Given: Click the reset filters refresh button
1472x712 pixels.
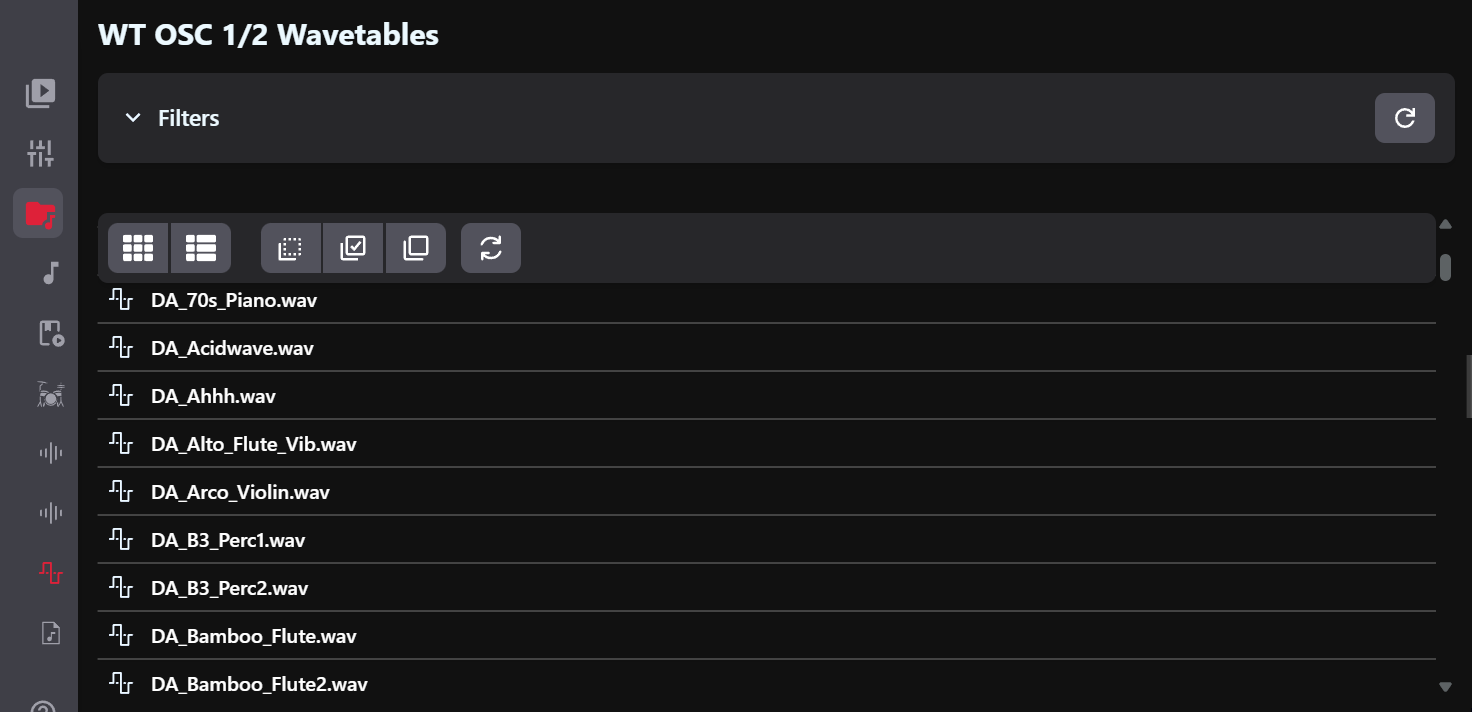Looking at the screenshot, I should click(x=1404, y=118).
